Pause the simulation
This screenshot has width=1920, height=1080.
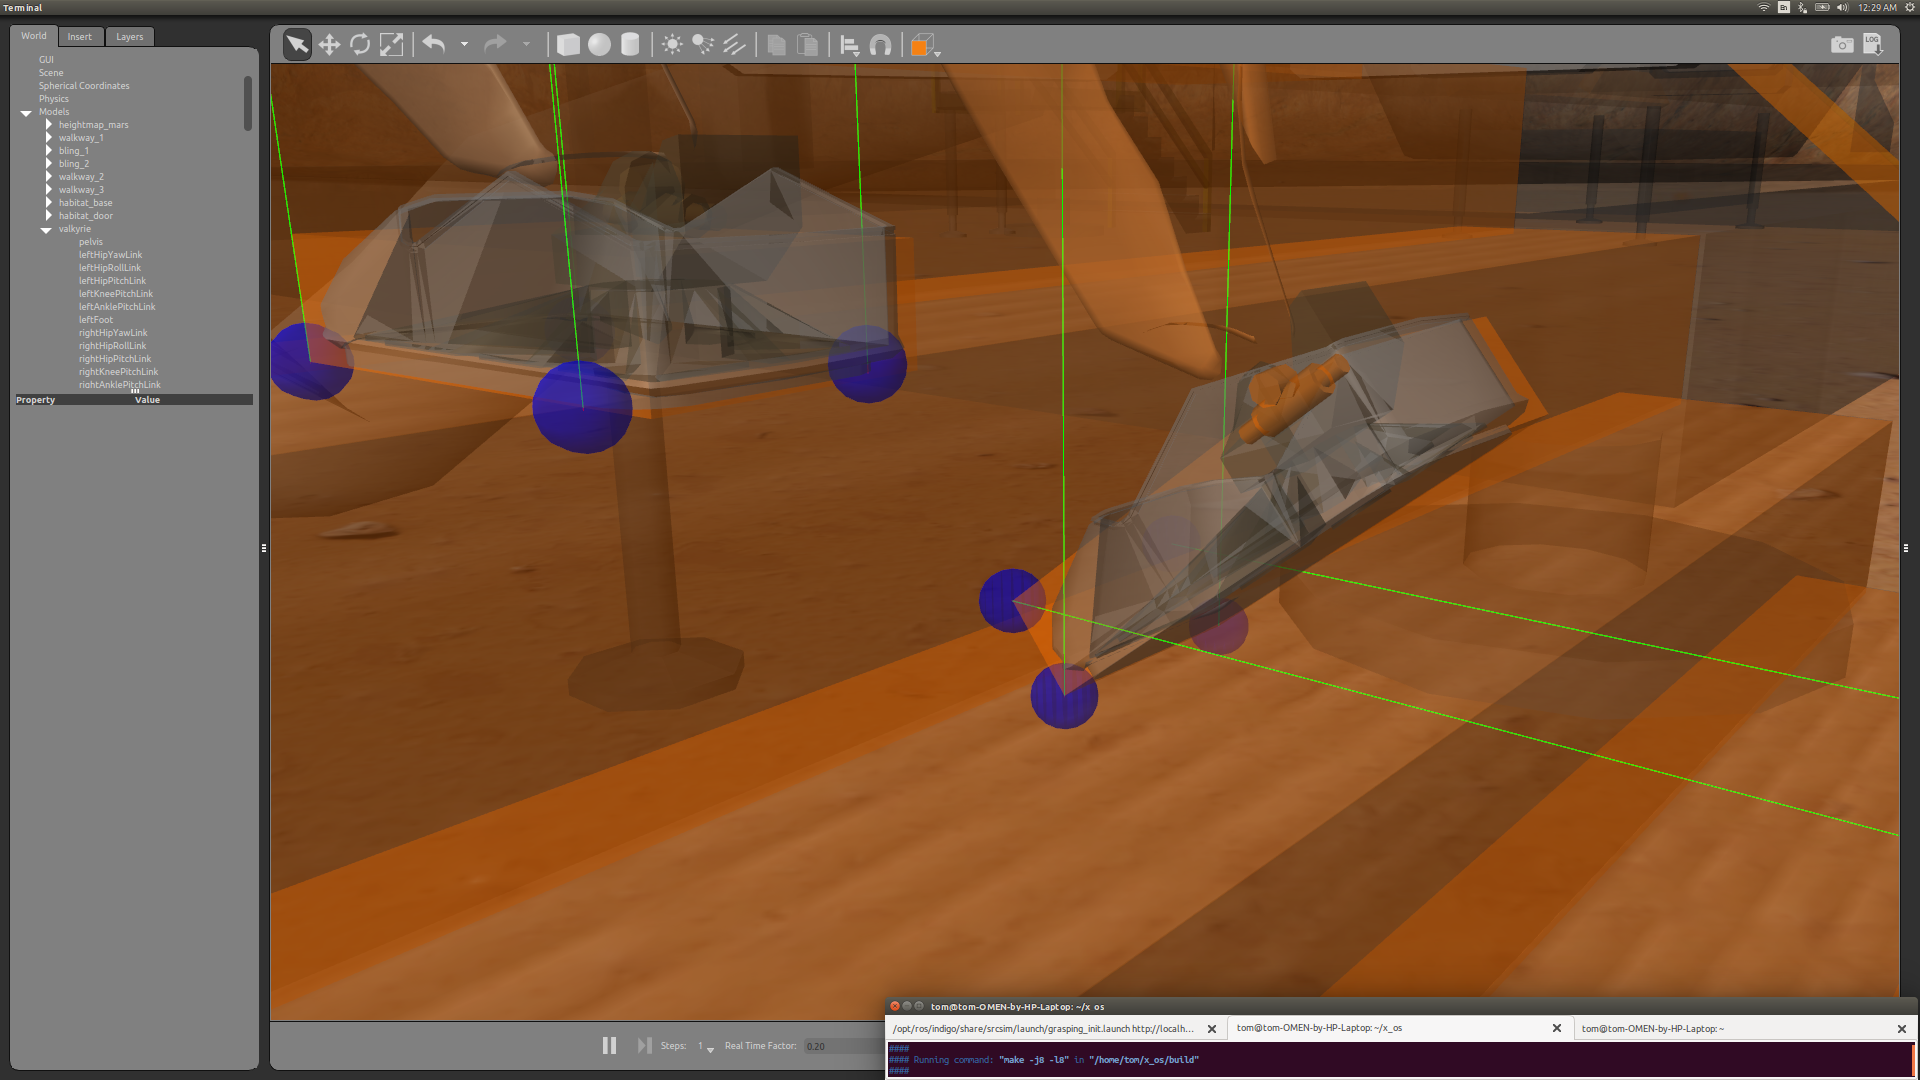(609, 1045)
